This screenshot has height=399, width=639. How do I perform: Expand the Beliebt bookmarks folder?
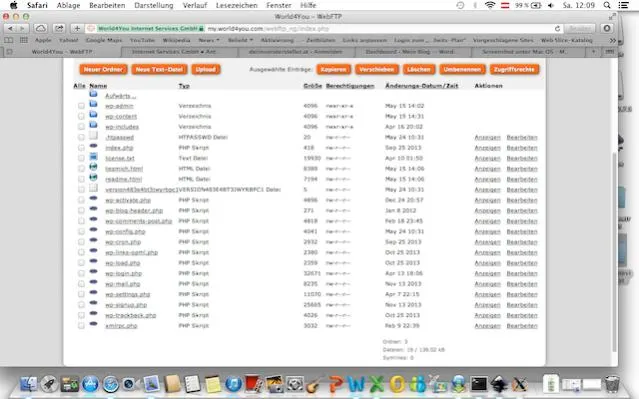pyautogui.click(x=240, y=40)
